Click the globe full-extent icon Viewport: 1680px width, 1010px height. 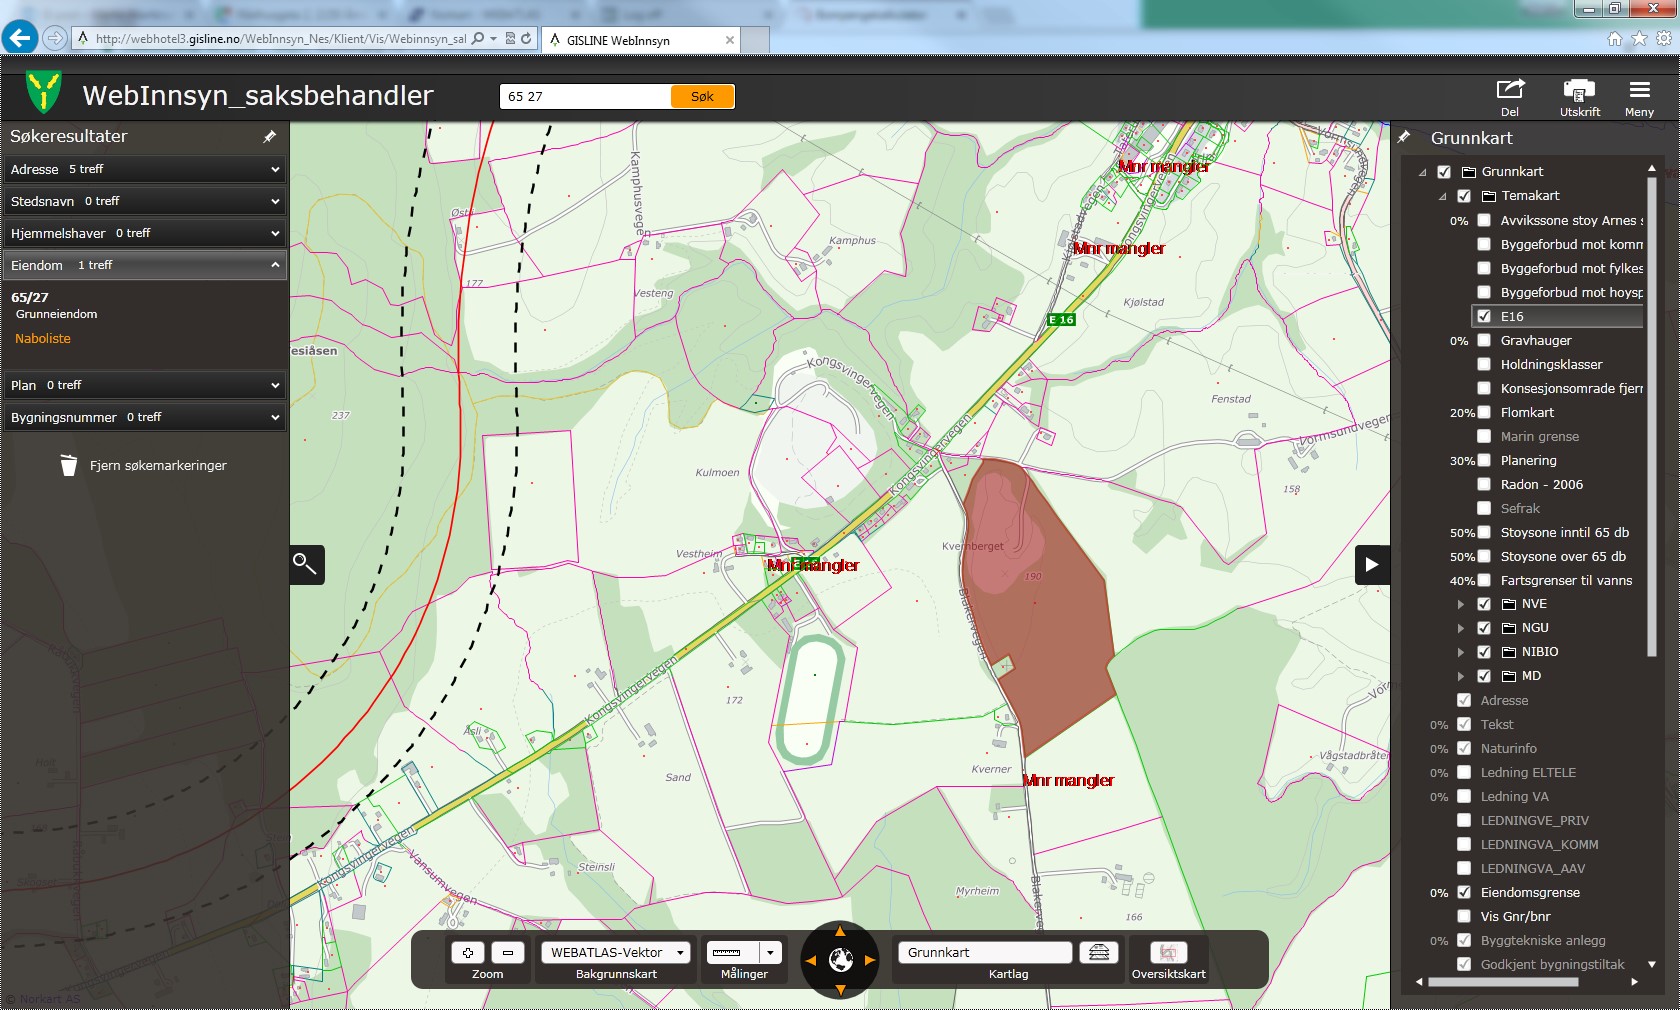[x=840, y=960]
